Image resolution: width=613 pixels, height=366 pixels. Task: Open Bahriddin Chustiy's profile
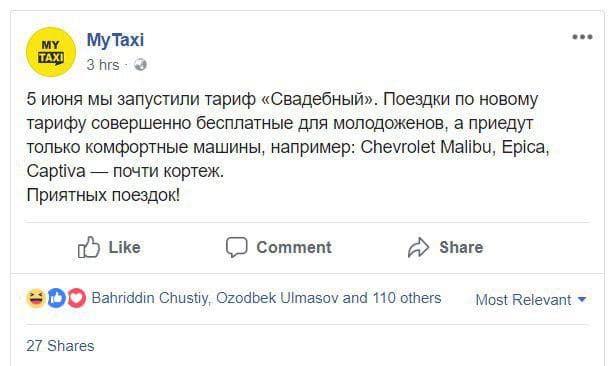(x=150, y=298)
